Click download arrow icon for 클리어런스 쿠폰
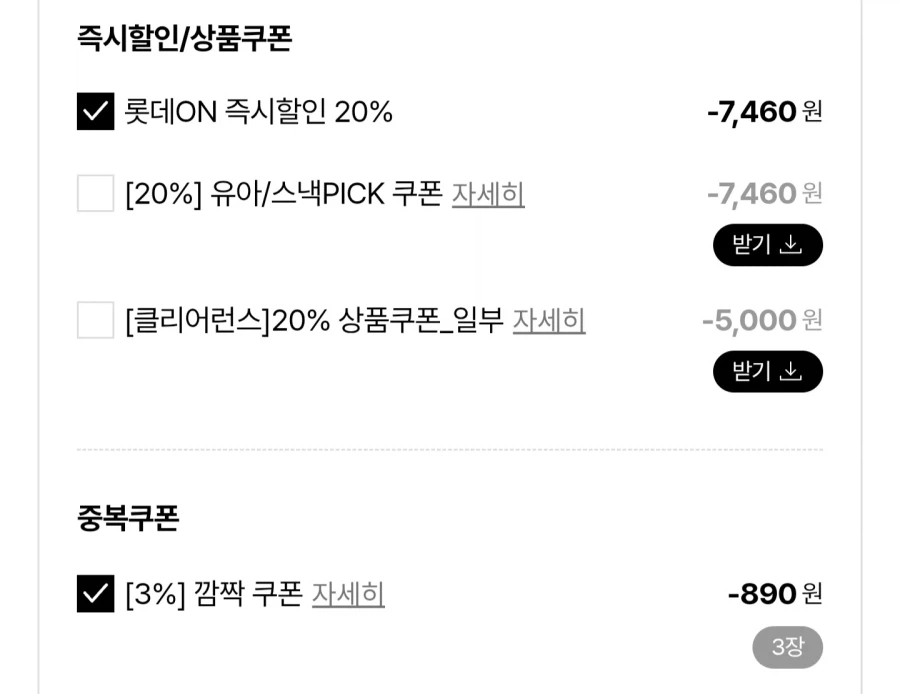Viewport: 900px width, 694px height. 791,372
